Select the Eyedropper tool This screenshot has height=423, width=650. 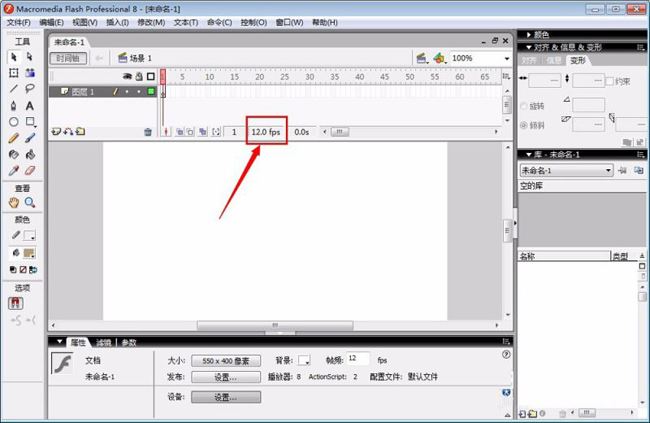(x=14, y=170)
